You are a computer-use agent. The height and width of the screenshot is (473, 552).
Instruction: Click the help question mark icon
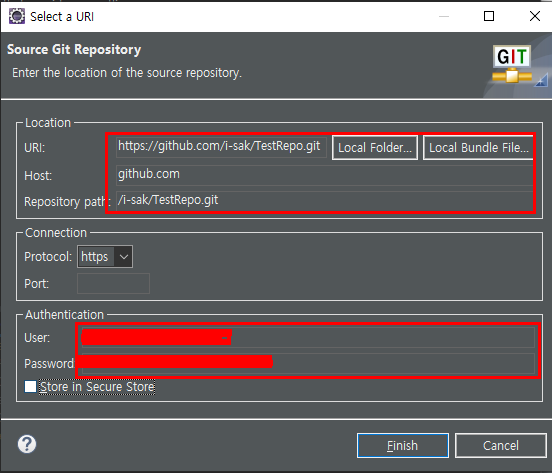27,444
